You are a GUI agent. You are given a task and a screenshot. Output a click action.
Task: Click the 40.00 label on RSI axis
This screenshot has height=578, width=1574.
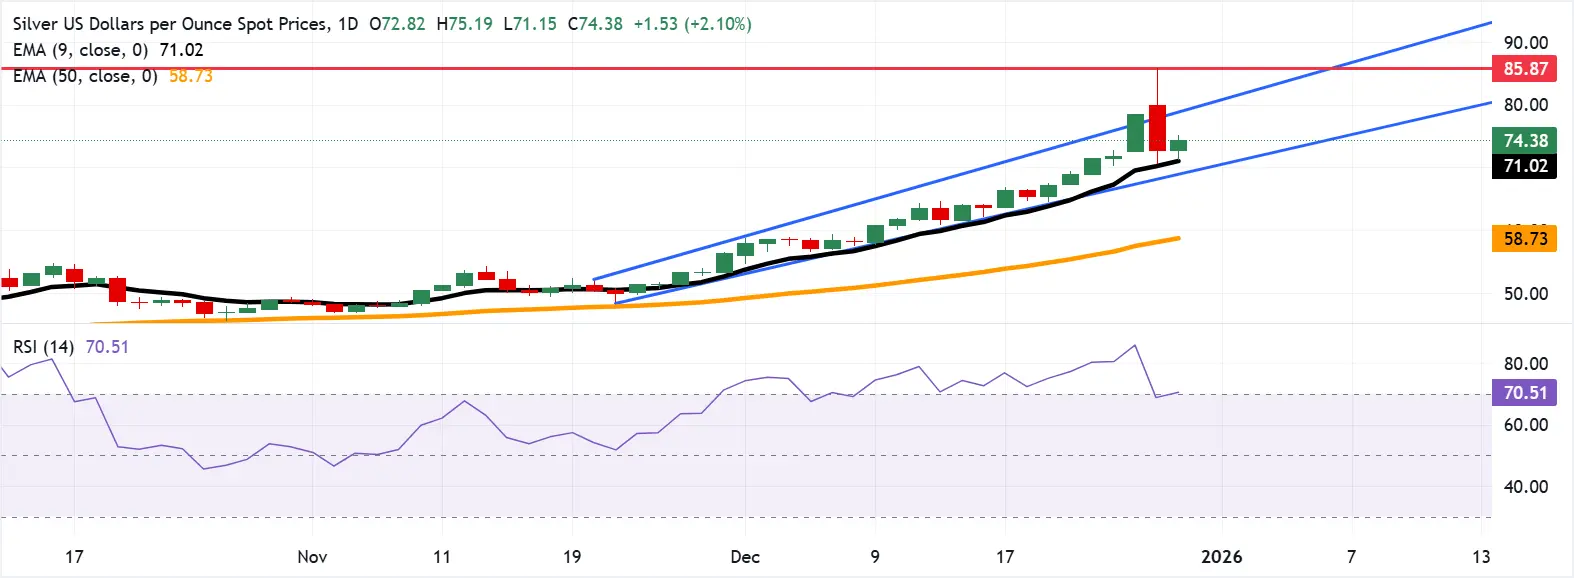(x=1525, y=487)
